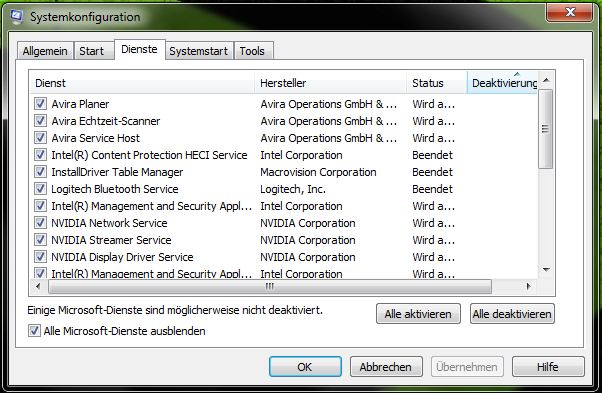Viewport: 602px width, 393px height.
Task: Close the Systemkonfiguration window
Action: tap(569, 12)
